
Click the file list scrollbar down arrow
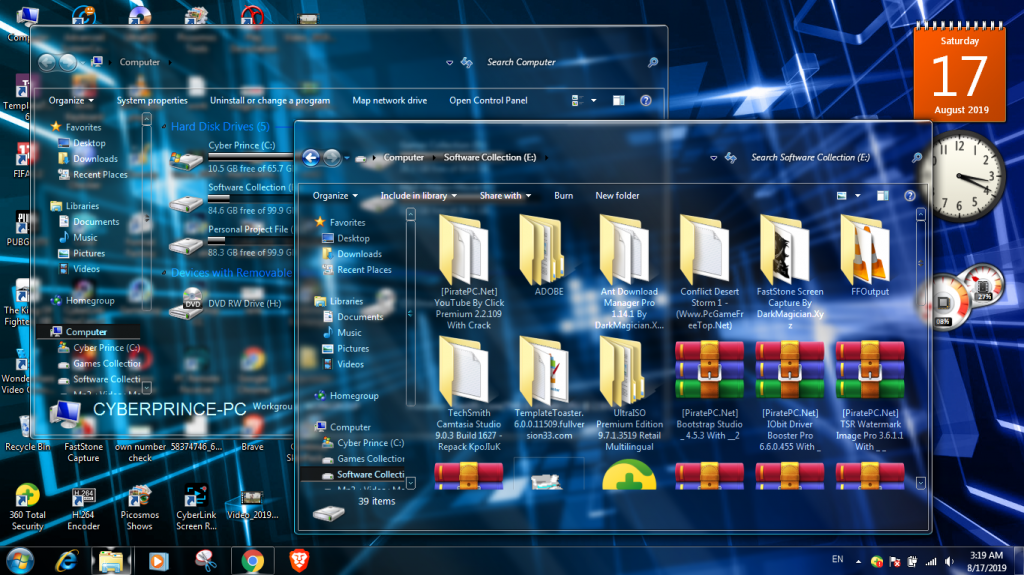920,484
